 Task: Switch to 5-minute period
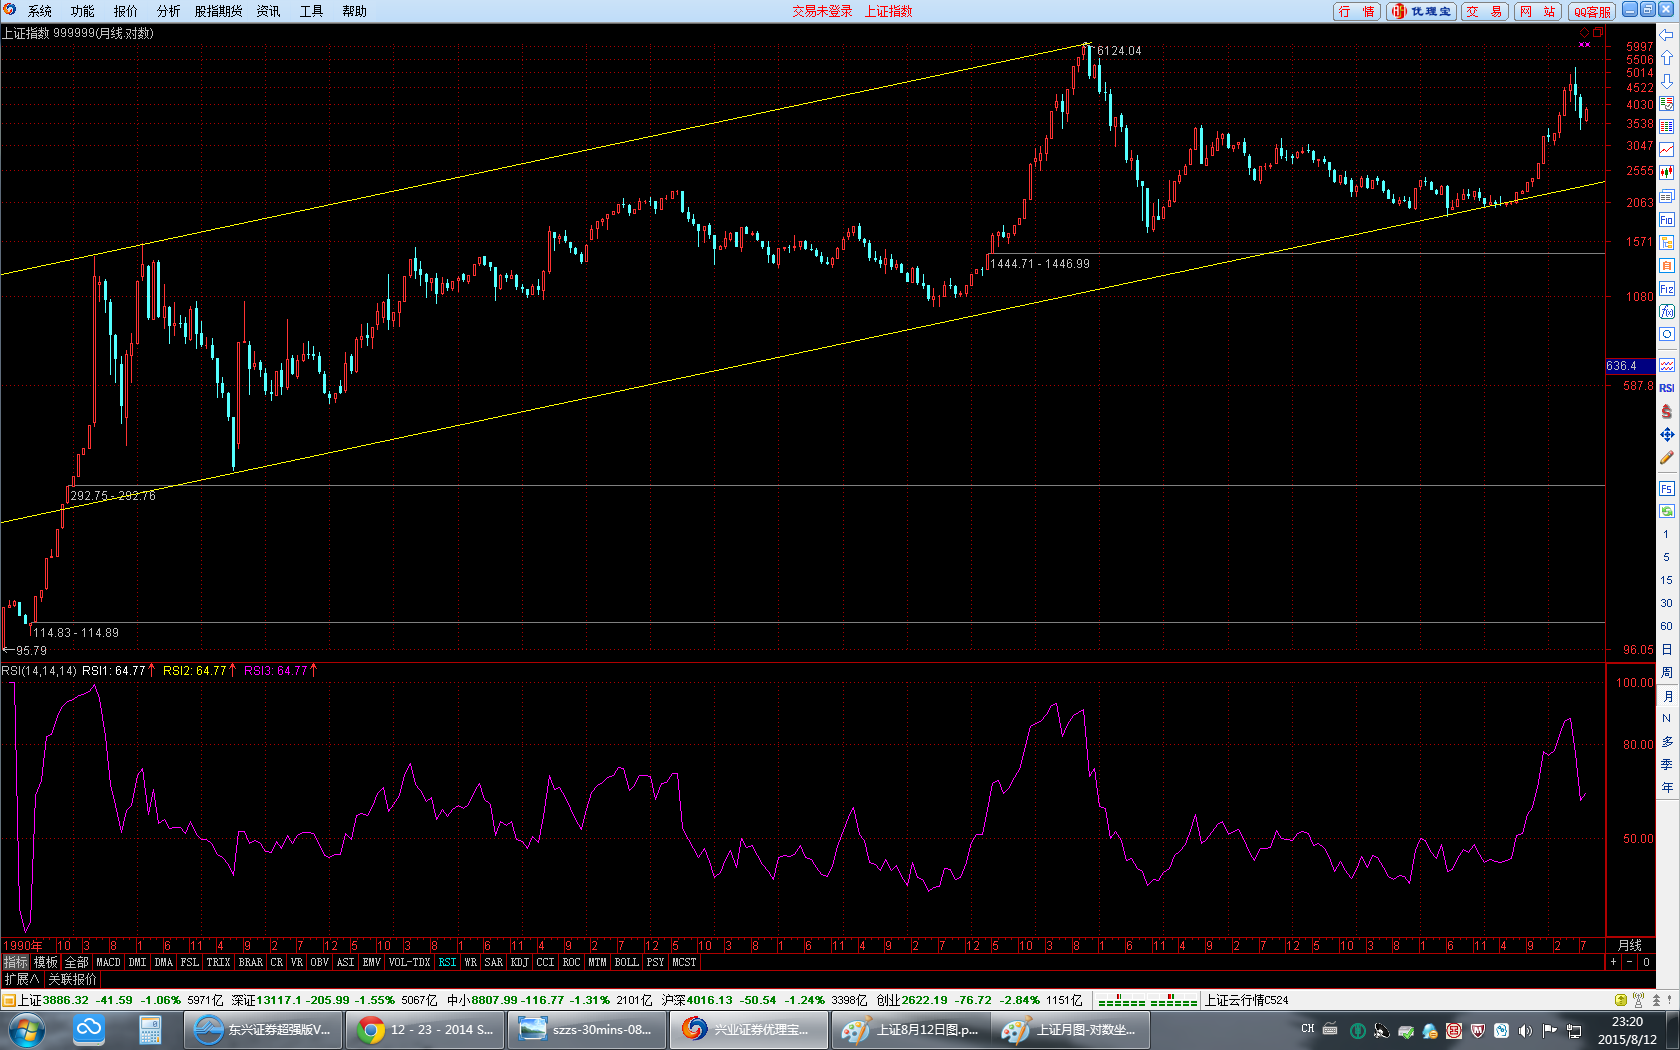point(1666,558)
